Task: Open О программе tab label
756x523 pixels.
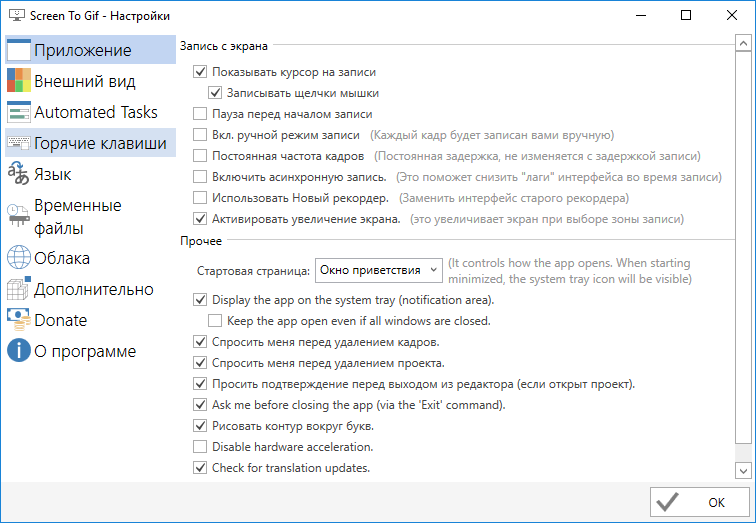Action: click(85, 351)
